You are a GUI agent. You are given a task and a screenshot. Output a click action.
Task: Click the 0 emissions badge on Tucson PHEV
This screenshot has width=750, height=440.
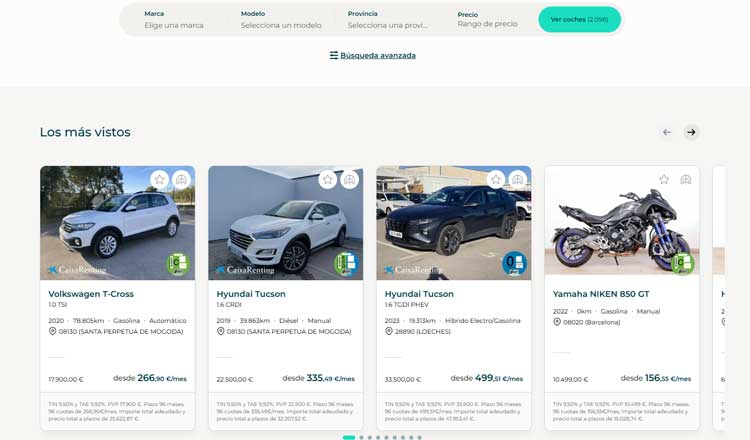tap(514, 264)
